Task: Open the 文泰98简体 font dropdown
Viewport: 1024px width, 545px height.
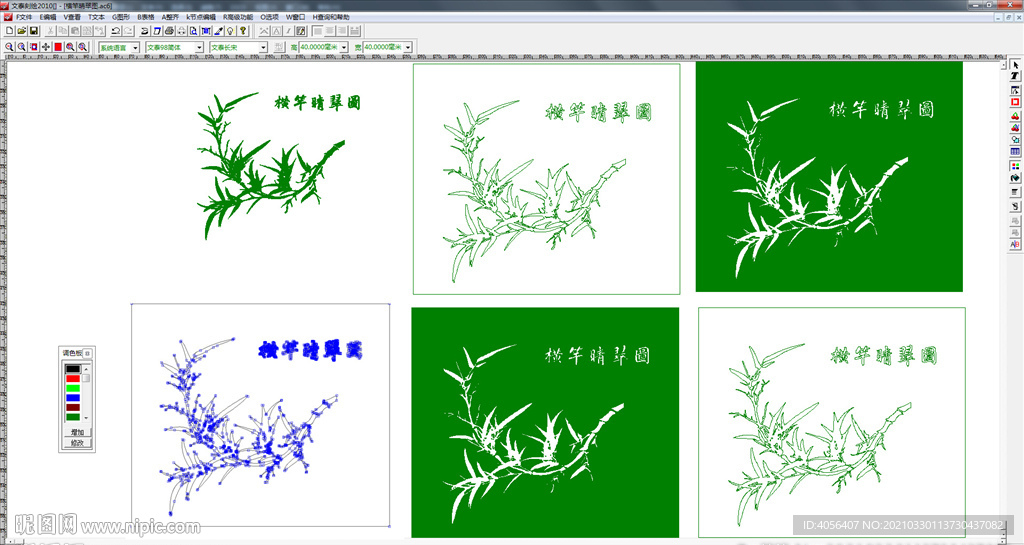Action: [199, 47]
